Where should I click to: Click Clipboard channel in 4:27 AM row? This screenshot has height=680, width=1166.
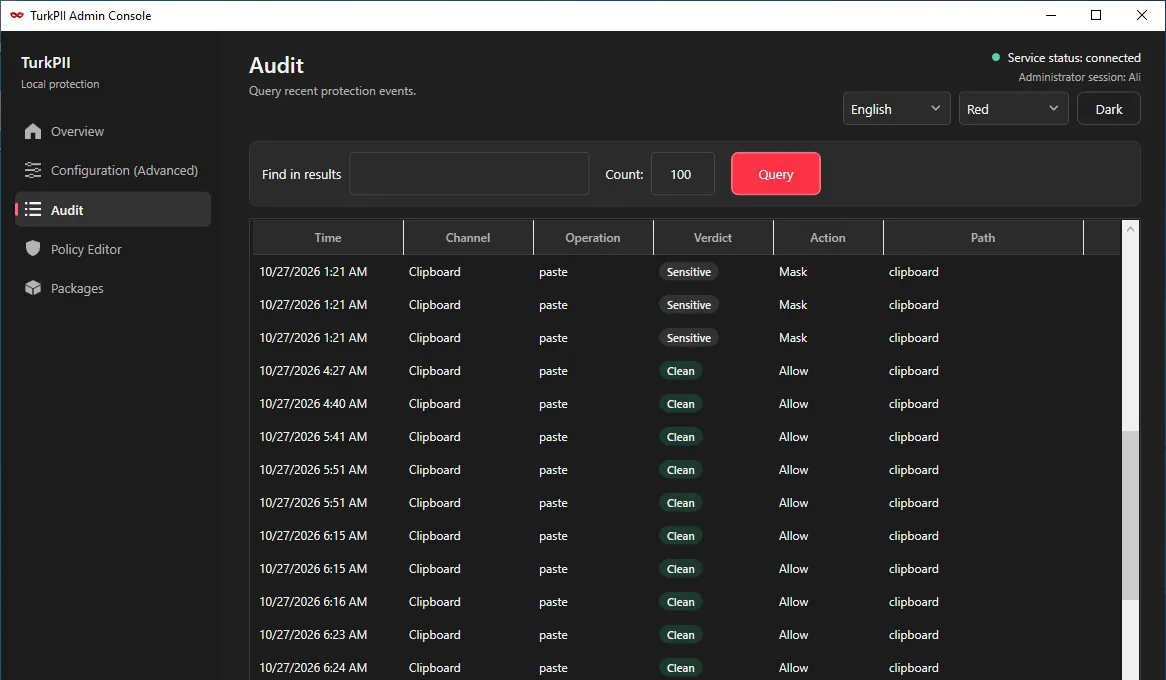click(x=434, y=371)
